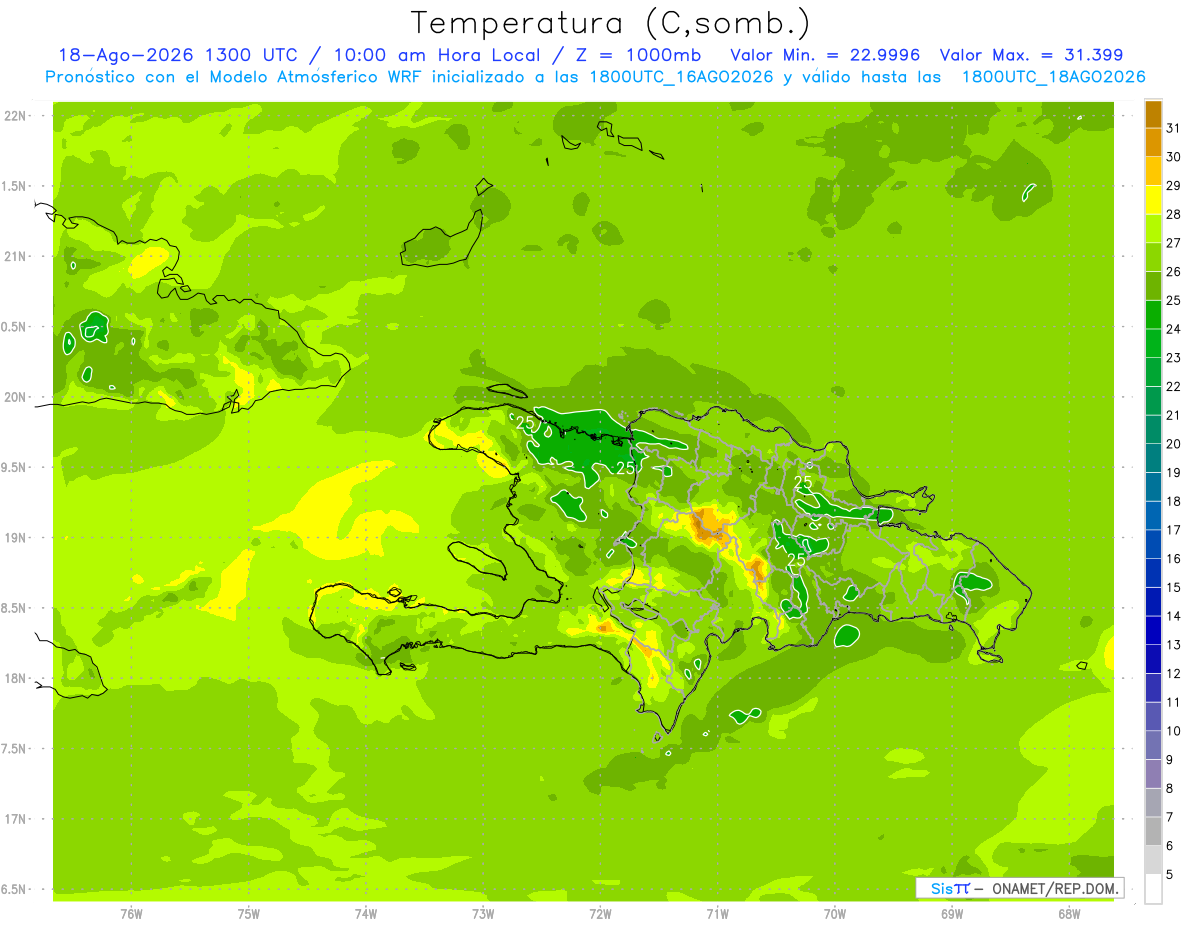The width and height of the screenshot is (1200, 927).
Task: Pick the yellow legend swatch between 28 and 29
Action: (x=1154, y=200)
